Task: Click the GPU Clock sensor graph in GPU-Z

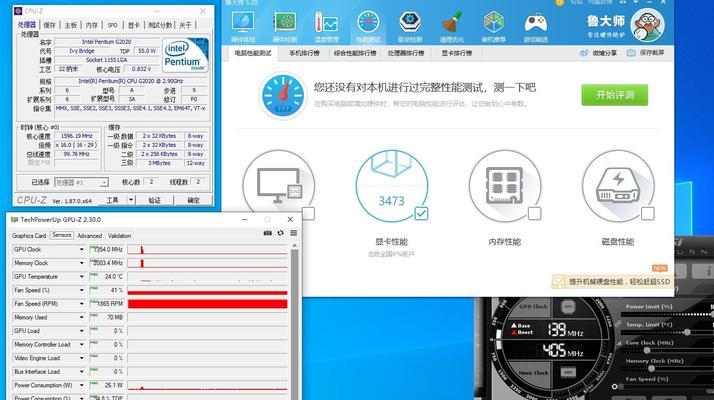Action: point(208,249)
